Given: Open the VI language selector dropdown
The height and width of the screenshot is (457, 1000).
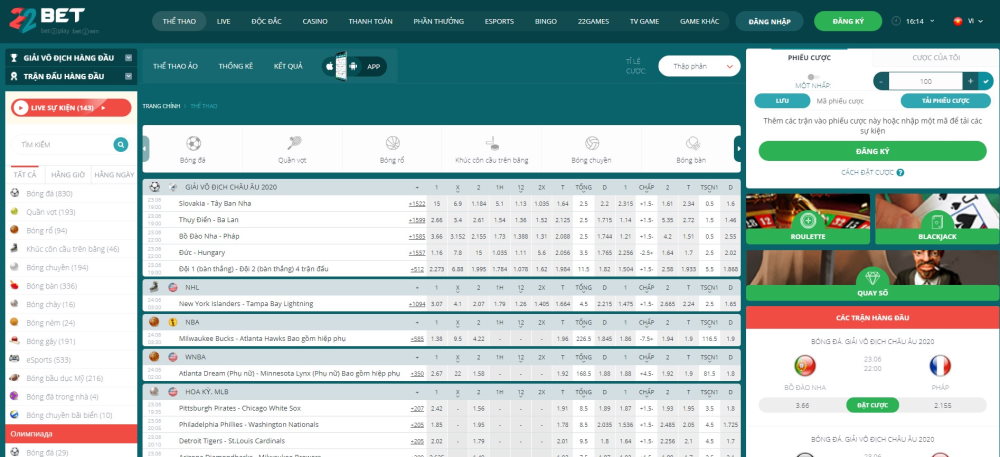Looking at the screenshot, I should (x=971, y=21).
